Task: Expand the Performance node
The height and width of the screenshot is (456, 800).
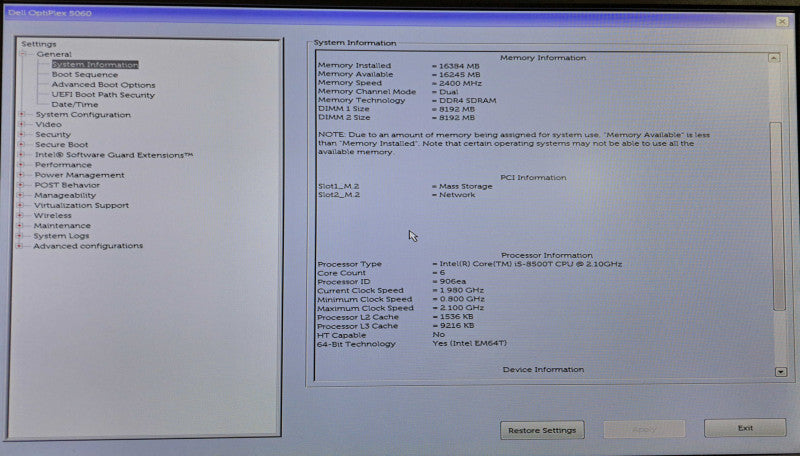Action: [21, 165]
